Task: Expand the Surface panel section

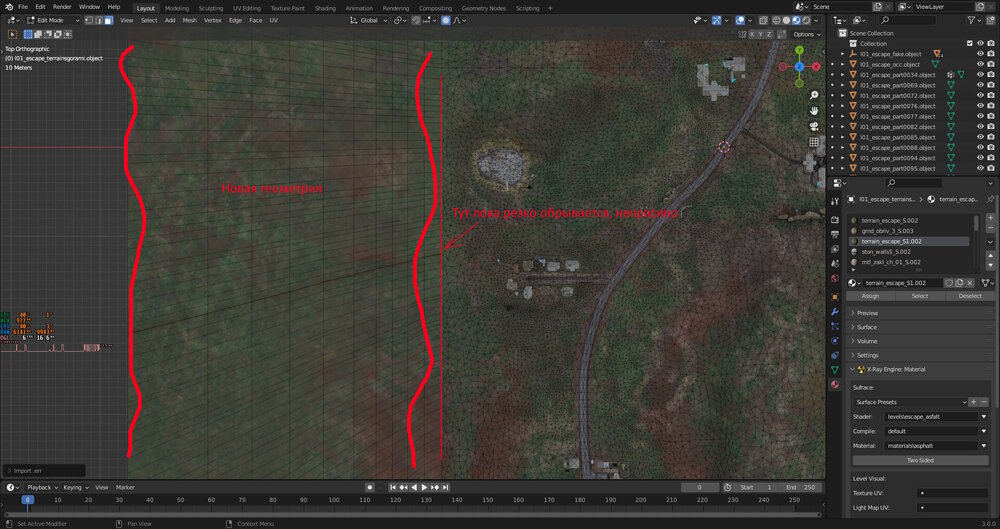Action: [x=866, y=327]
